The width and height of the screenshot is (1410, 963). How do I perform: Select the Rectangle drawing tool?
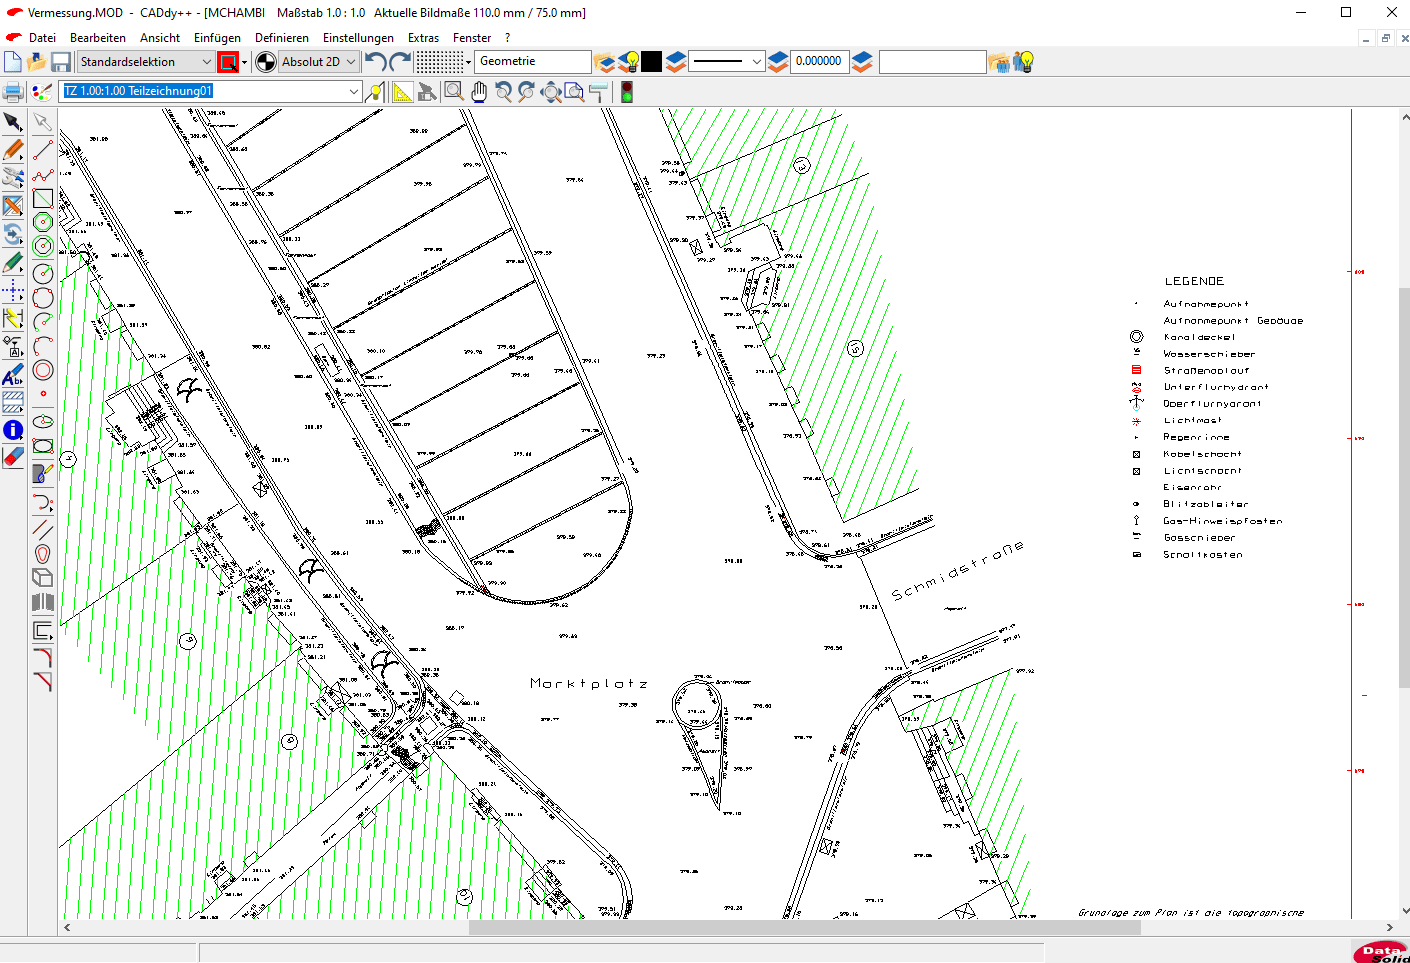click(43, 198)
